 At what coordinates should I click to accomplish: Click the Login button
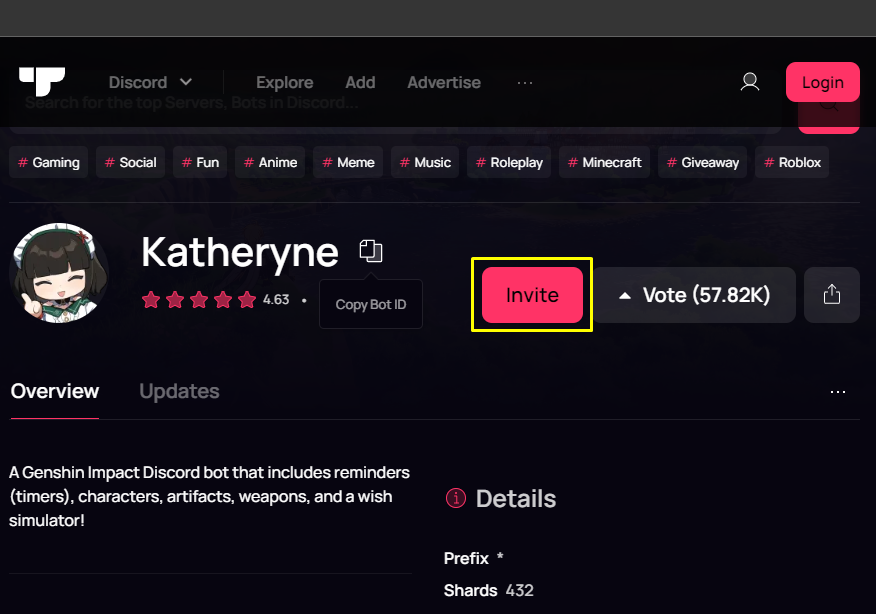[x=822, y=82]
